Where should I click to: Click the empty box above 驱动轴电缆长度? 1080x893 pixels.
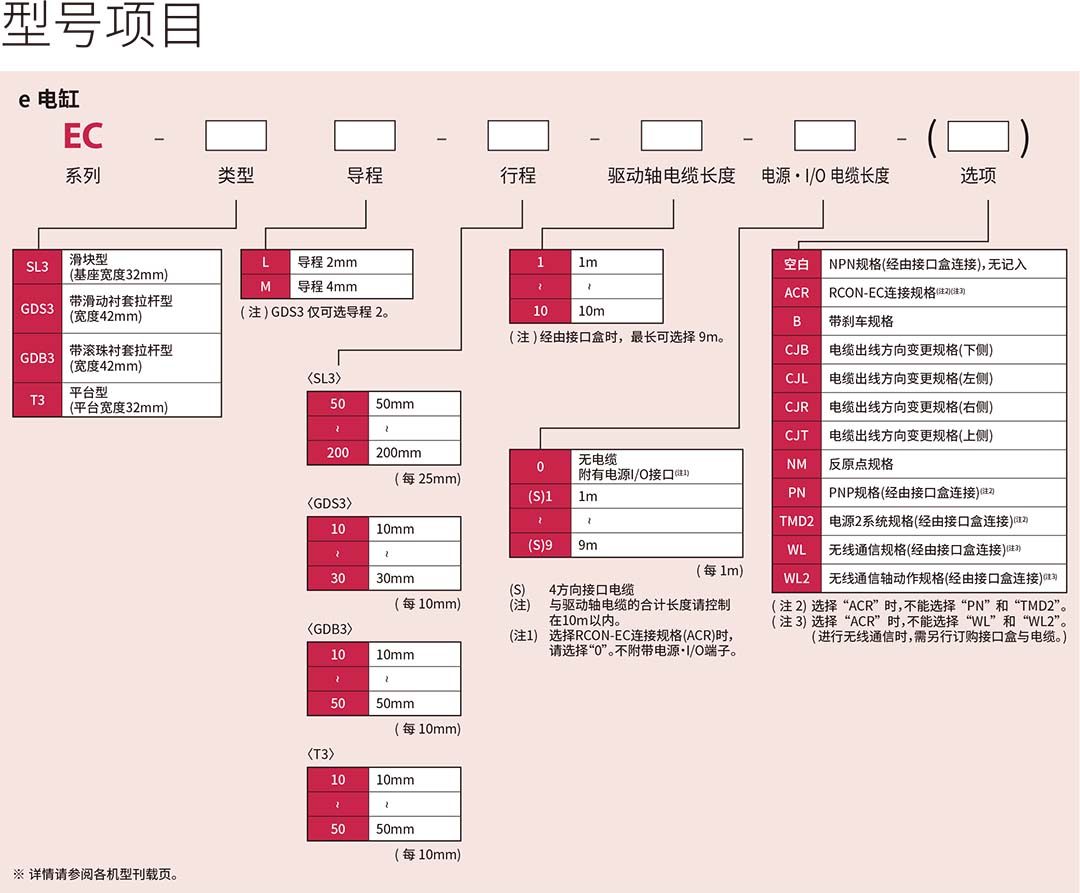(x=671, y=136)
